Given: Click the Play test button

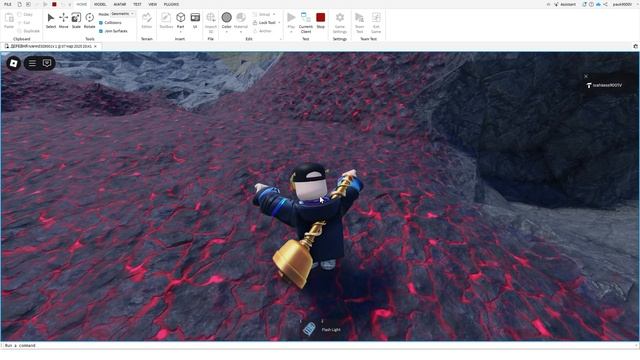Looking at the screenshot, I should pyautogui.click(x=291, y=18).
